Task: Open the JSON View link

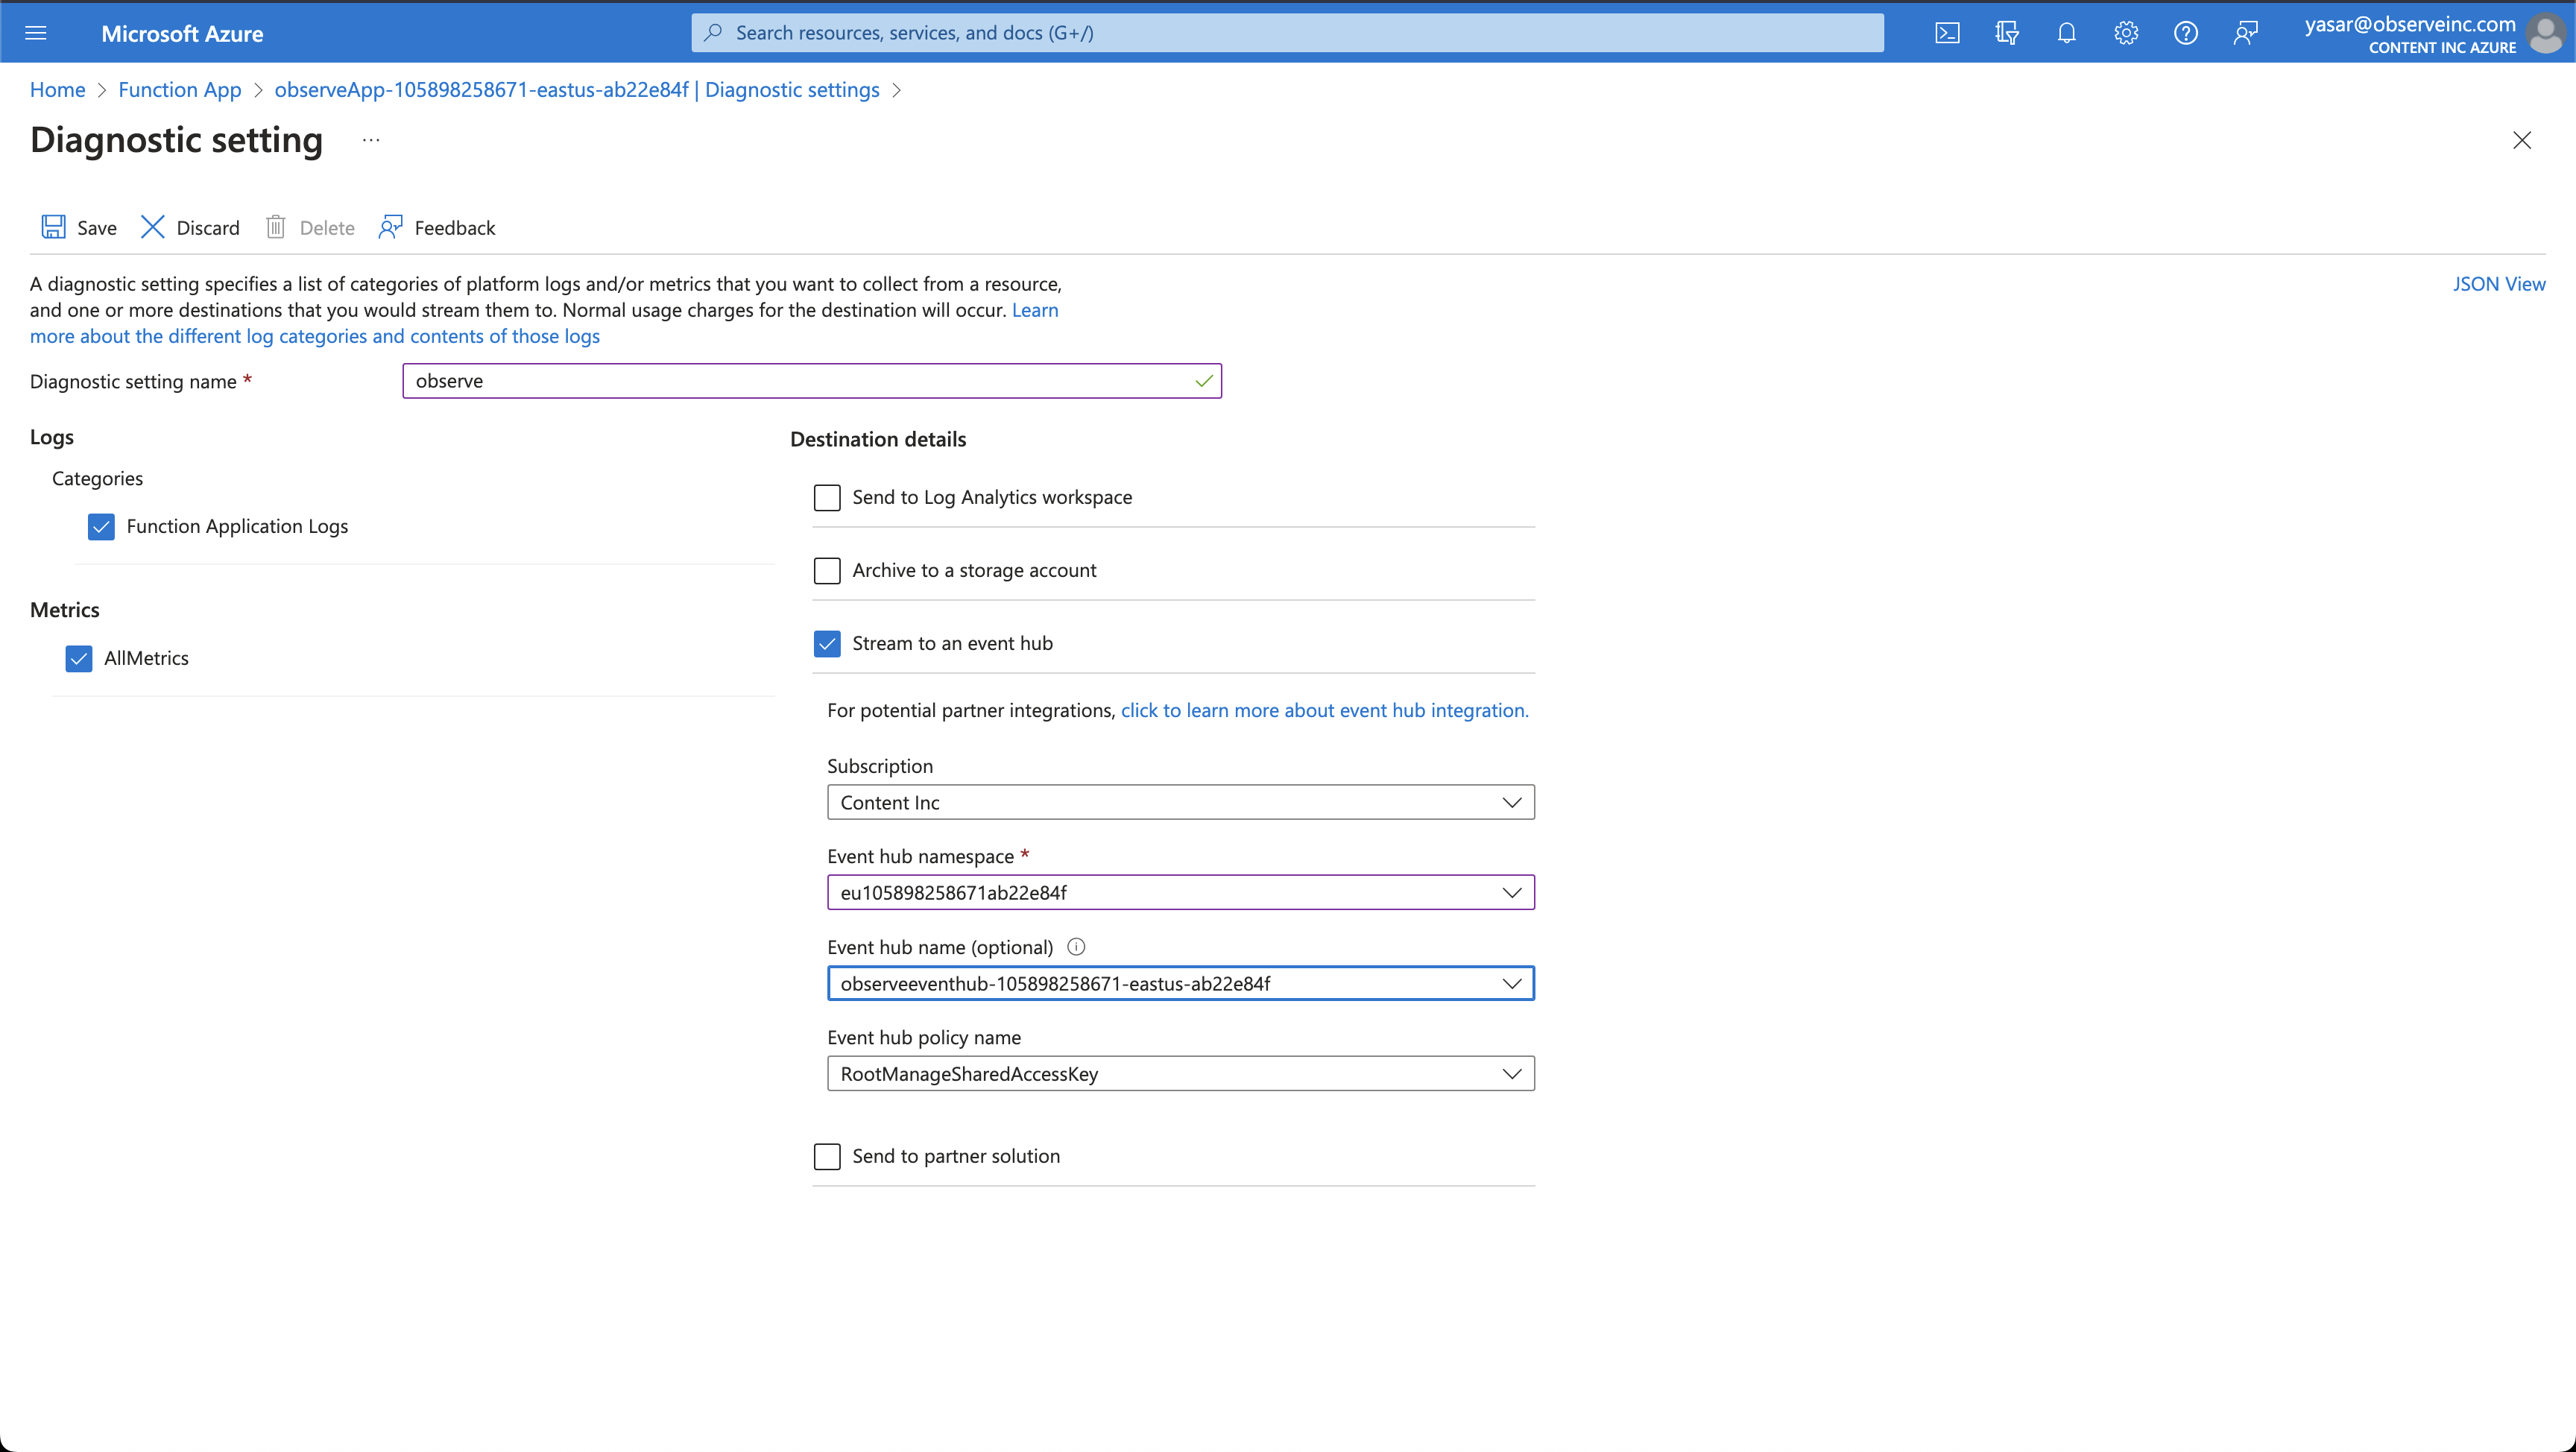Action: tap(2498, 284)
